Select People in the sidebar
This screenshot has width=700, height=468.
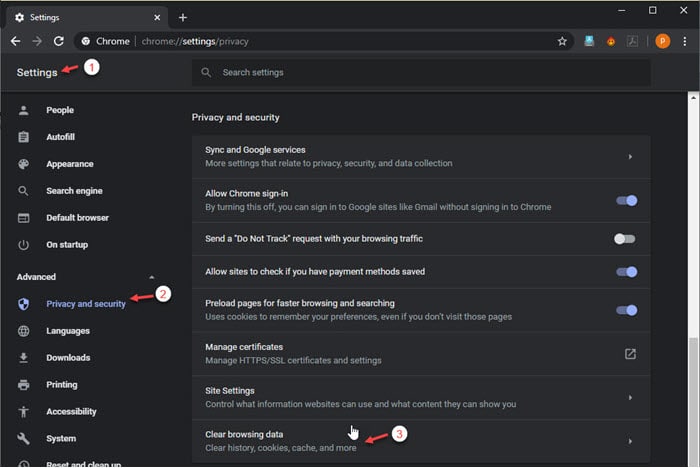pyautogui.click(x=60, y=110)
